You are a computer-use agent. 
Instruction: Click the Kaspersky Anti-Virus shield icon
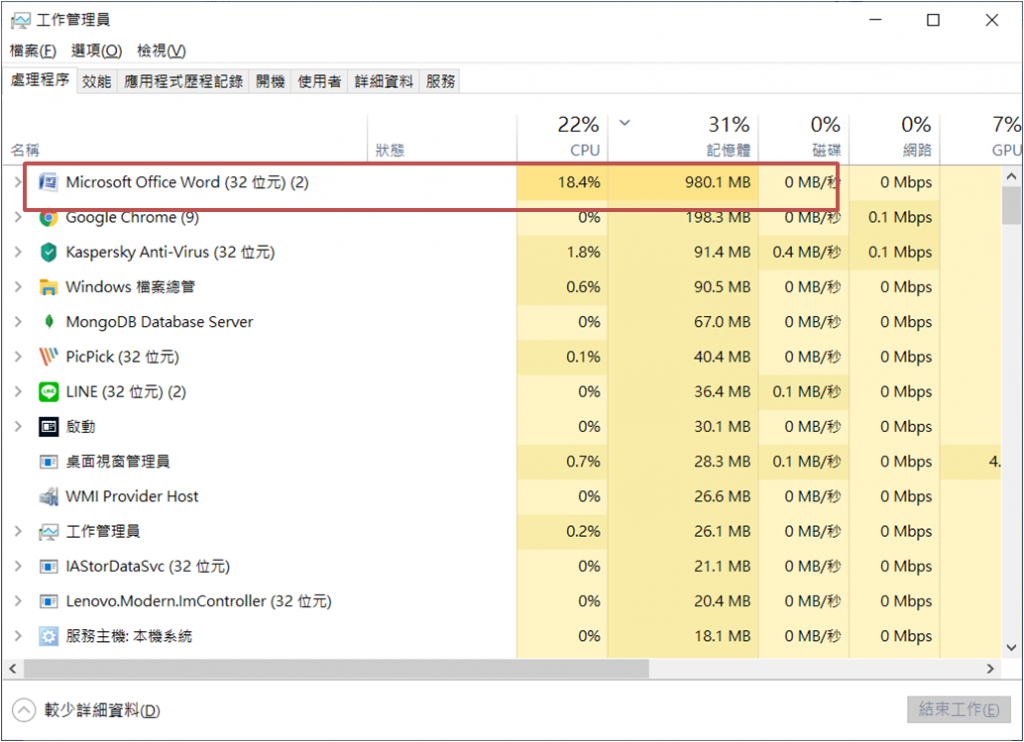tap(48, 252)
